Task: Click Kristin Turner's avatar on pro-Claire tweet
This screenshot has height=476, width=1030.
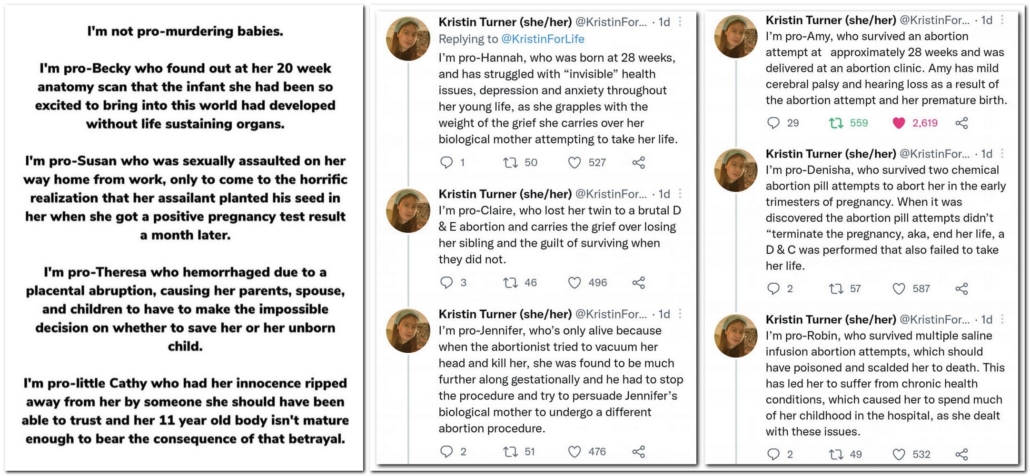Action: [x=408, y=208]
